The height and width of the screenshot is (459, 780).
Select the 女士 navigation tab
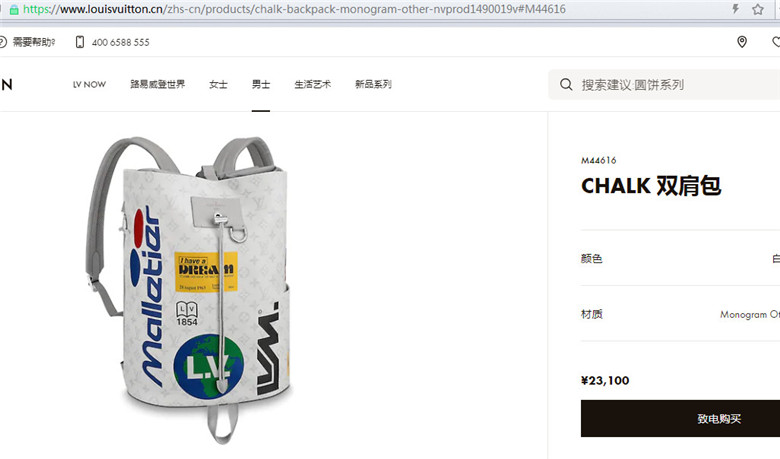[x=218, y=85]
